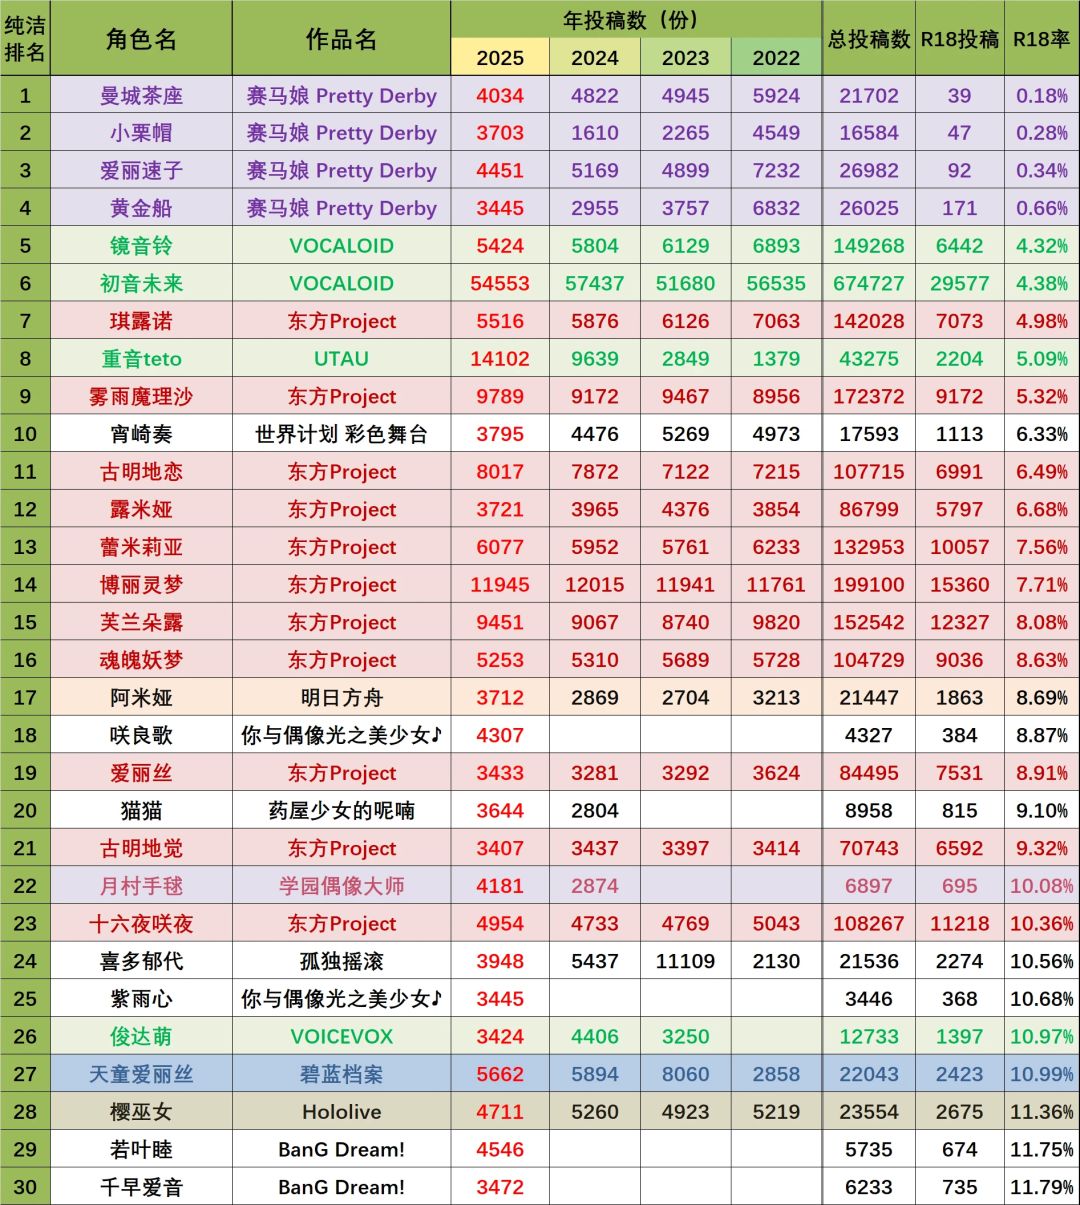The image size is (1080, 1205).
Task: Click the 总投稿数 column header
Action: pos(869,39)
